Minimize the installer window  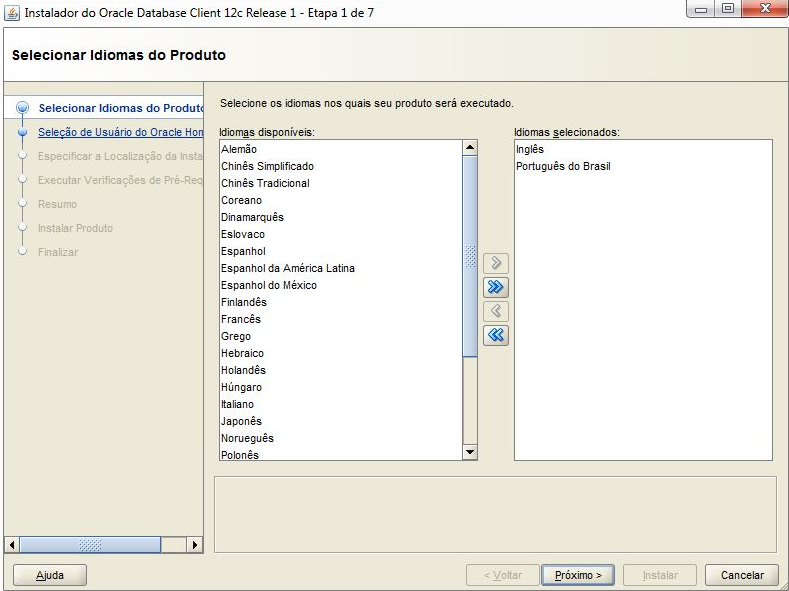click(701, 9)
